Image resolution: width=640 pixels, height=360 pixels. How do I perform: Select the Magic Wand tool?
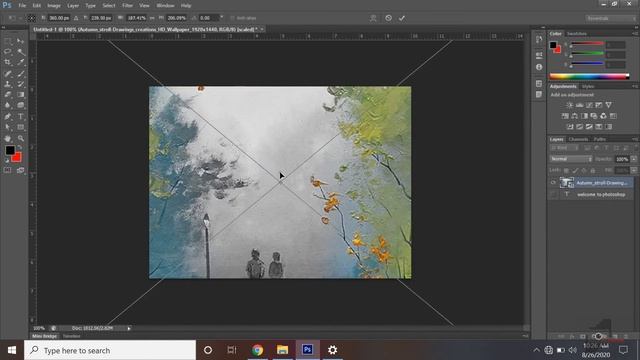coord(20,52)
